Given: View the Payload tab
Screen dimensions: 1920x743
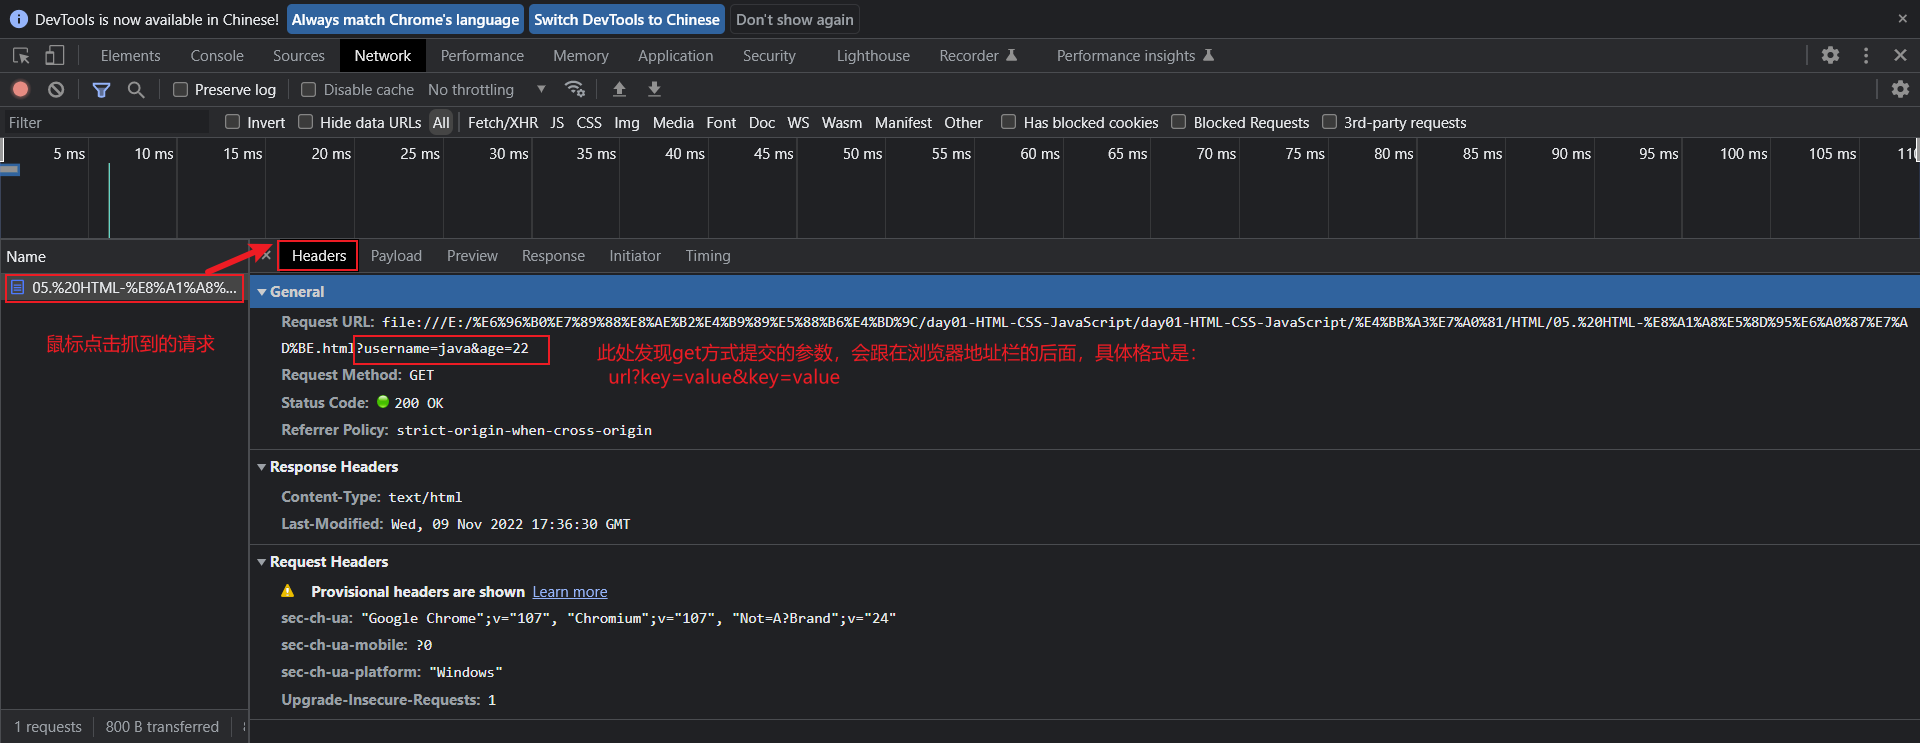Looking at the screenshot, I should [x=396, y=256].
